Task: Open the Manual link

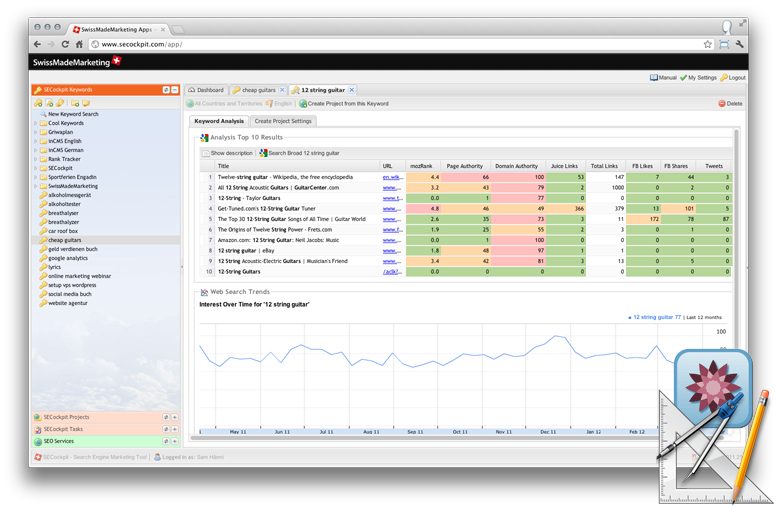Action: pos(663,77)
